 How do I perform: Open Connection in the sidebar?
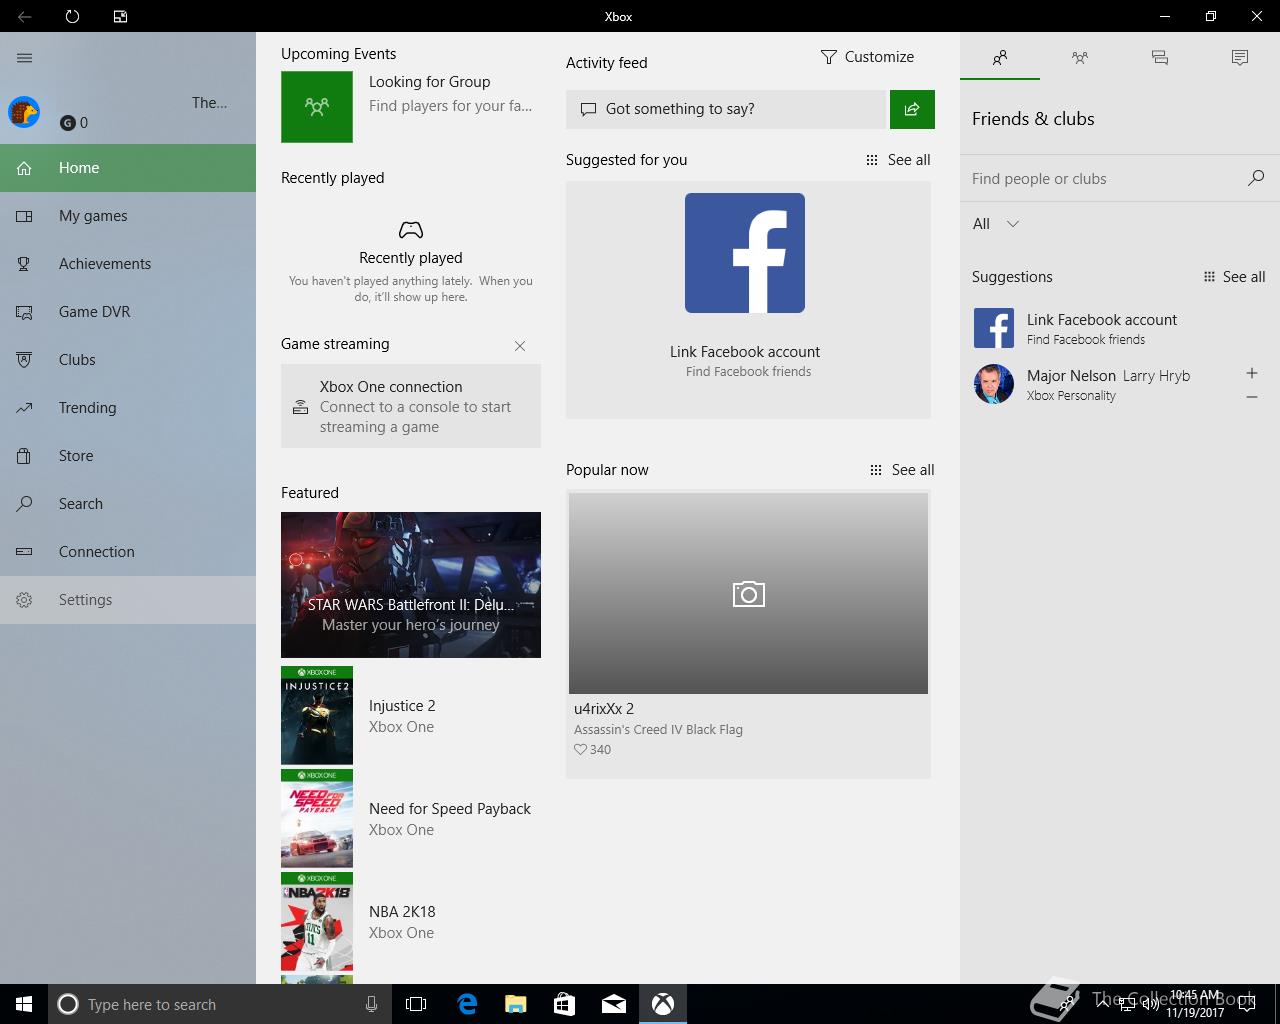(x=128, y=552)
